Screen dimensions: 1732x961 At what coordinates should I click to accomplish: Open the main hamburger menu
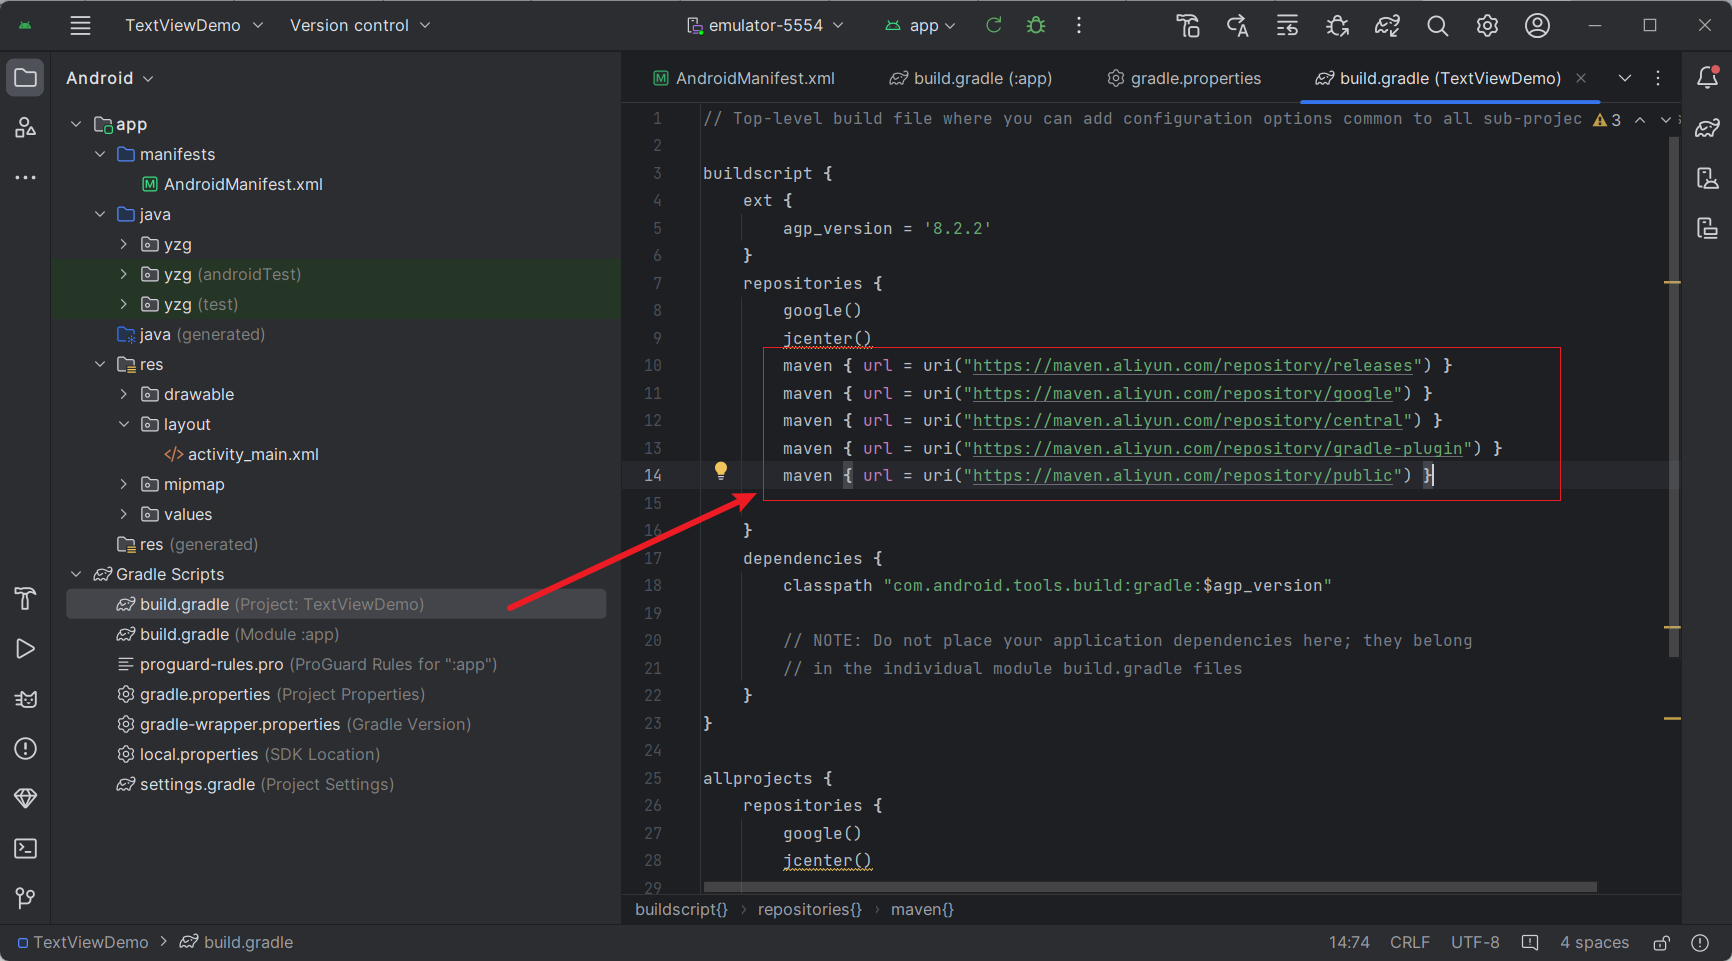click(80, 26)
